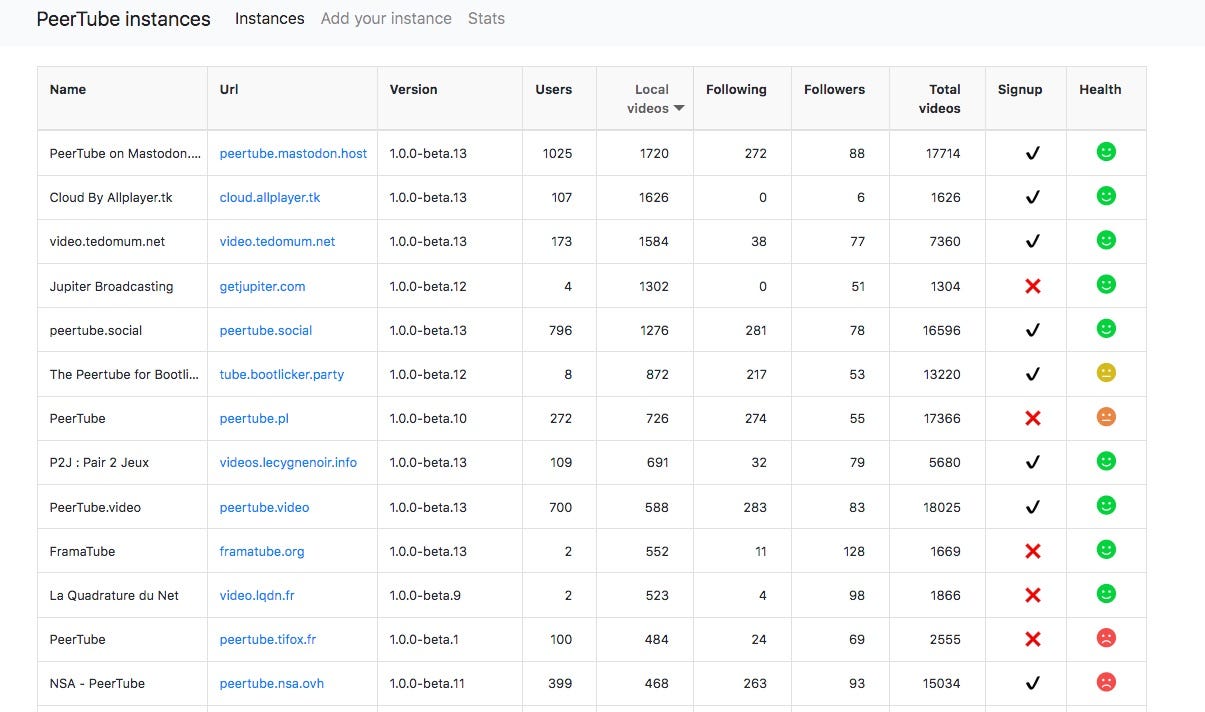Click health smiley in video.tedomum.net row

pyautogui.click(x=1105, y=240)
